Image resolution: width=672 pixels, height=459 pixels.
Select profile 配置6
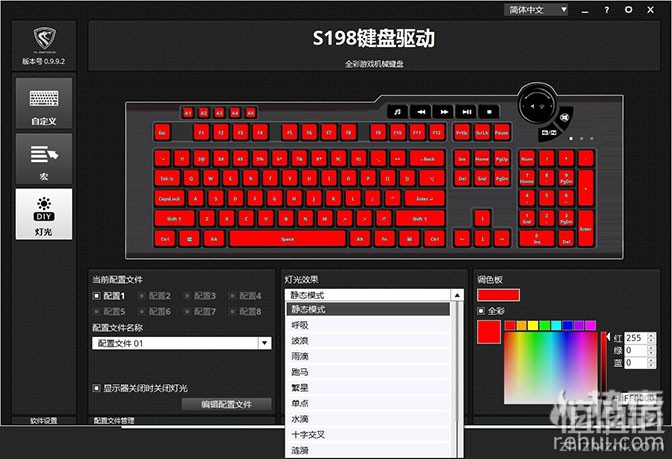155,312
